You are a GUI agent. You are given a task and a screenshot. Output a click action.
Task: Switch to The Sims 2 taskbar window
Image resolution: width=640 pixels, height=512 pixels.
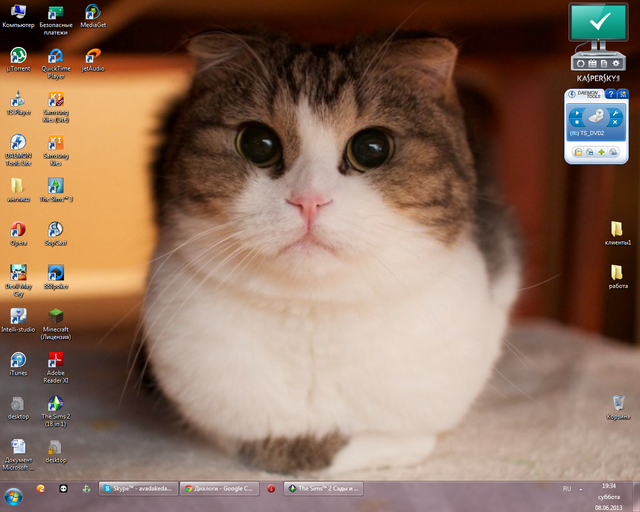click(x=323, y=489)
